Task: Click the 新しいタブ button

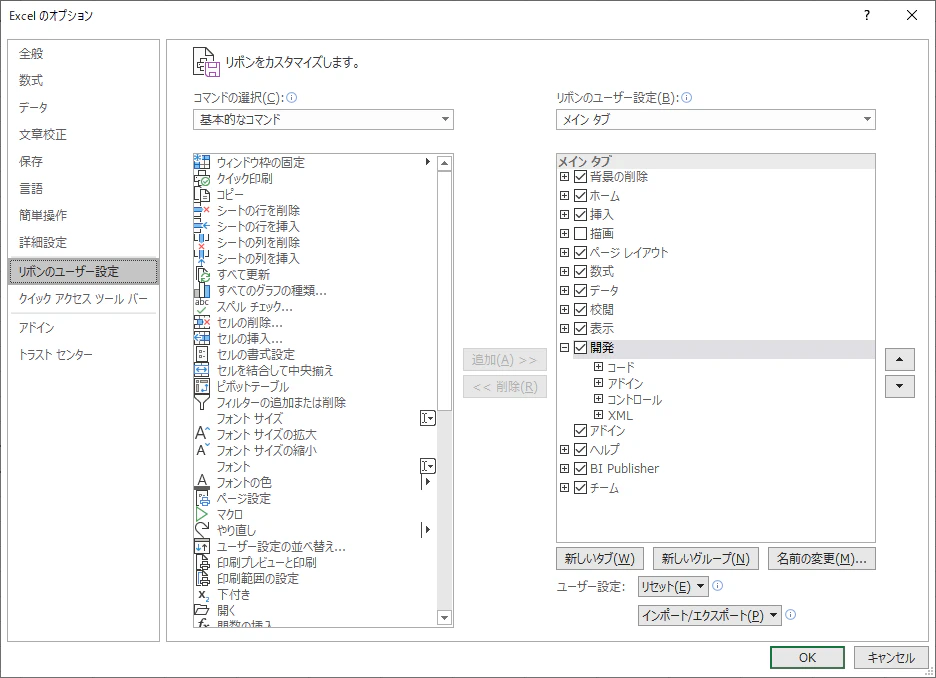Action: click(x=599, y=559)
